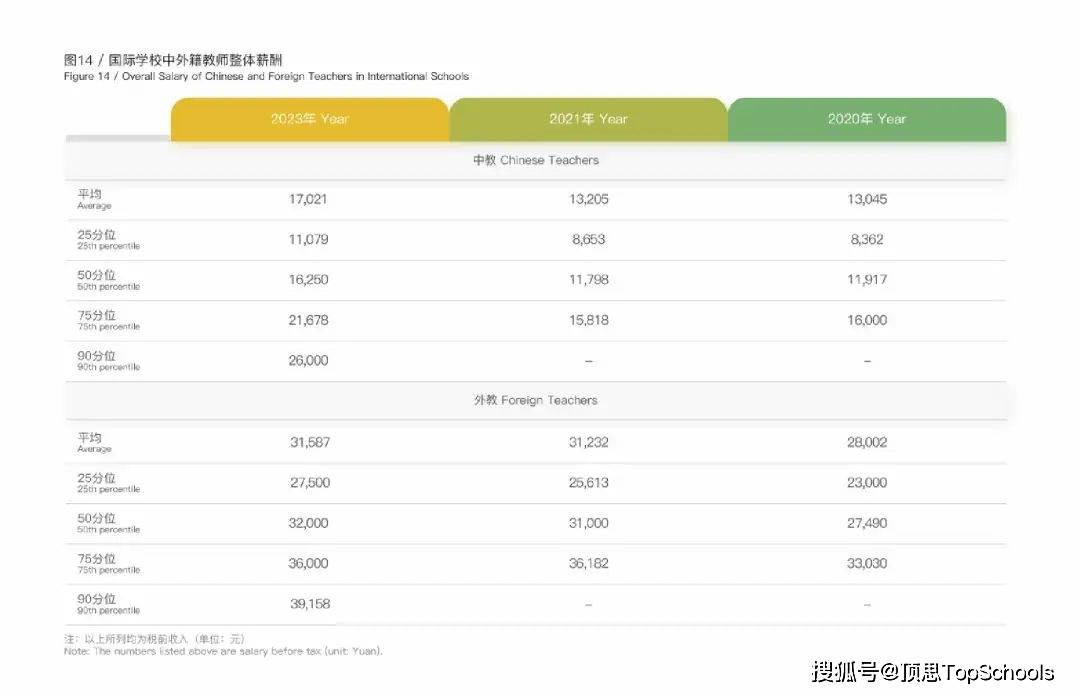
Task: Click the value 13,045
Action: tap(866, 199)
